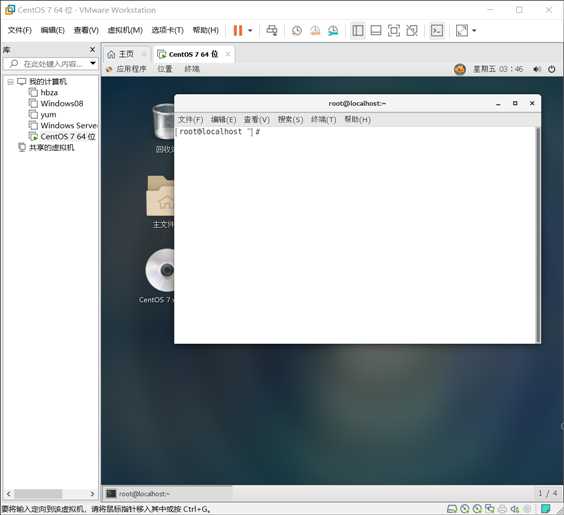Click the trash can desktop icon
Screen dimensions: 564x515
click(164, 122)
